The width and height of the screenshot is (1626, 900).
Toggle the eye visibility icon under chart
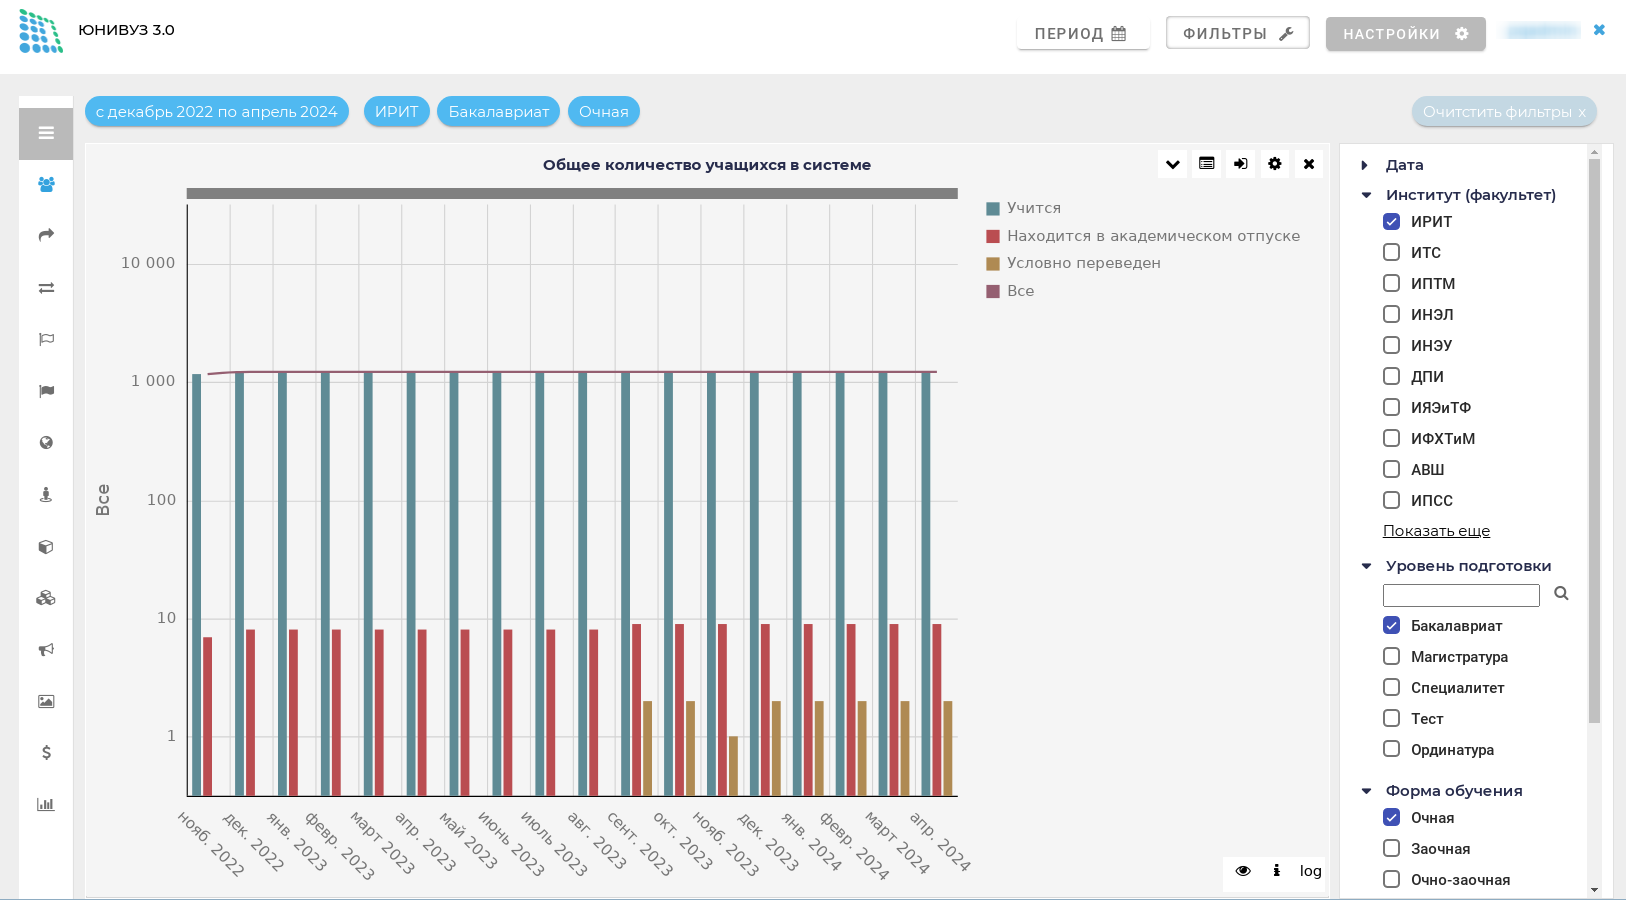1243,871
